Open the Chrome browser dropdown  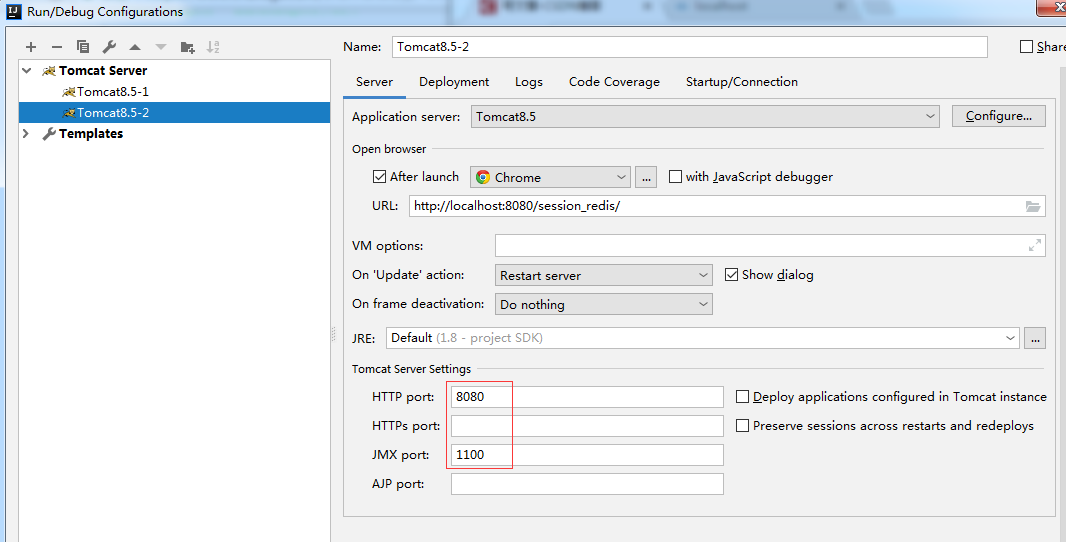tap(550, 177)
